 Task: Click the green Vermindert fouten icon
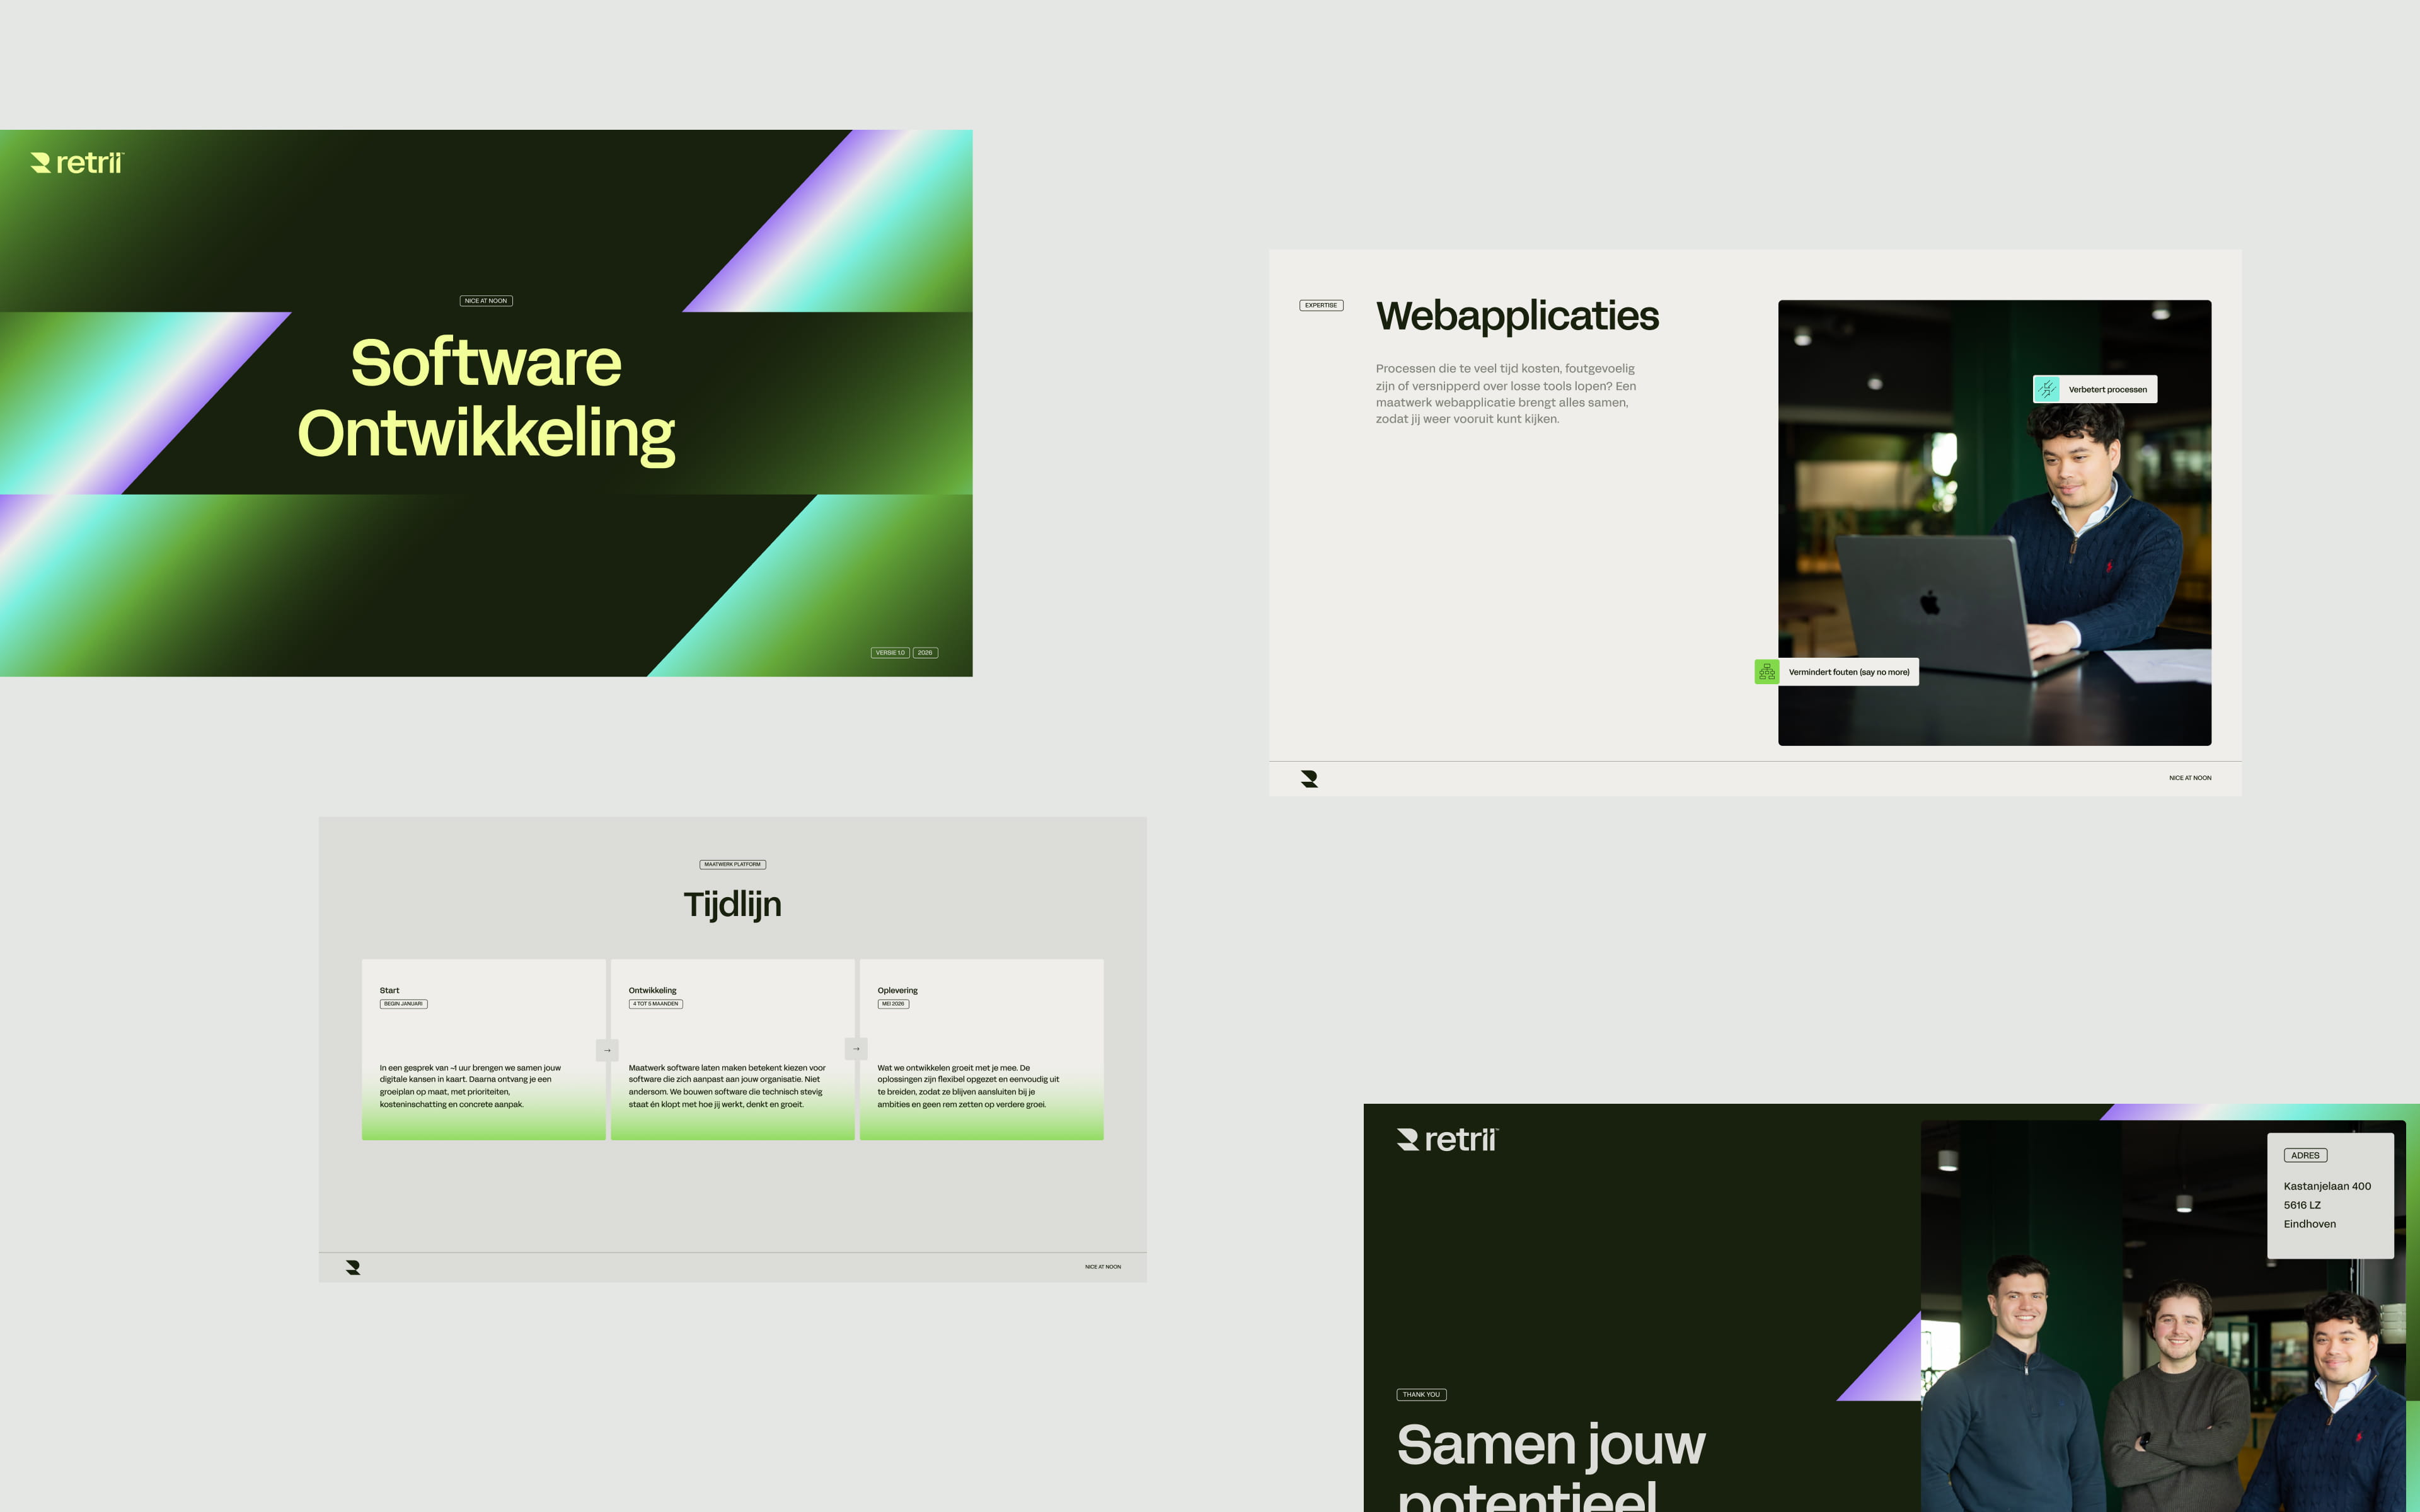pos(1767,672)
